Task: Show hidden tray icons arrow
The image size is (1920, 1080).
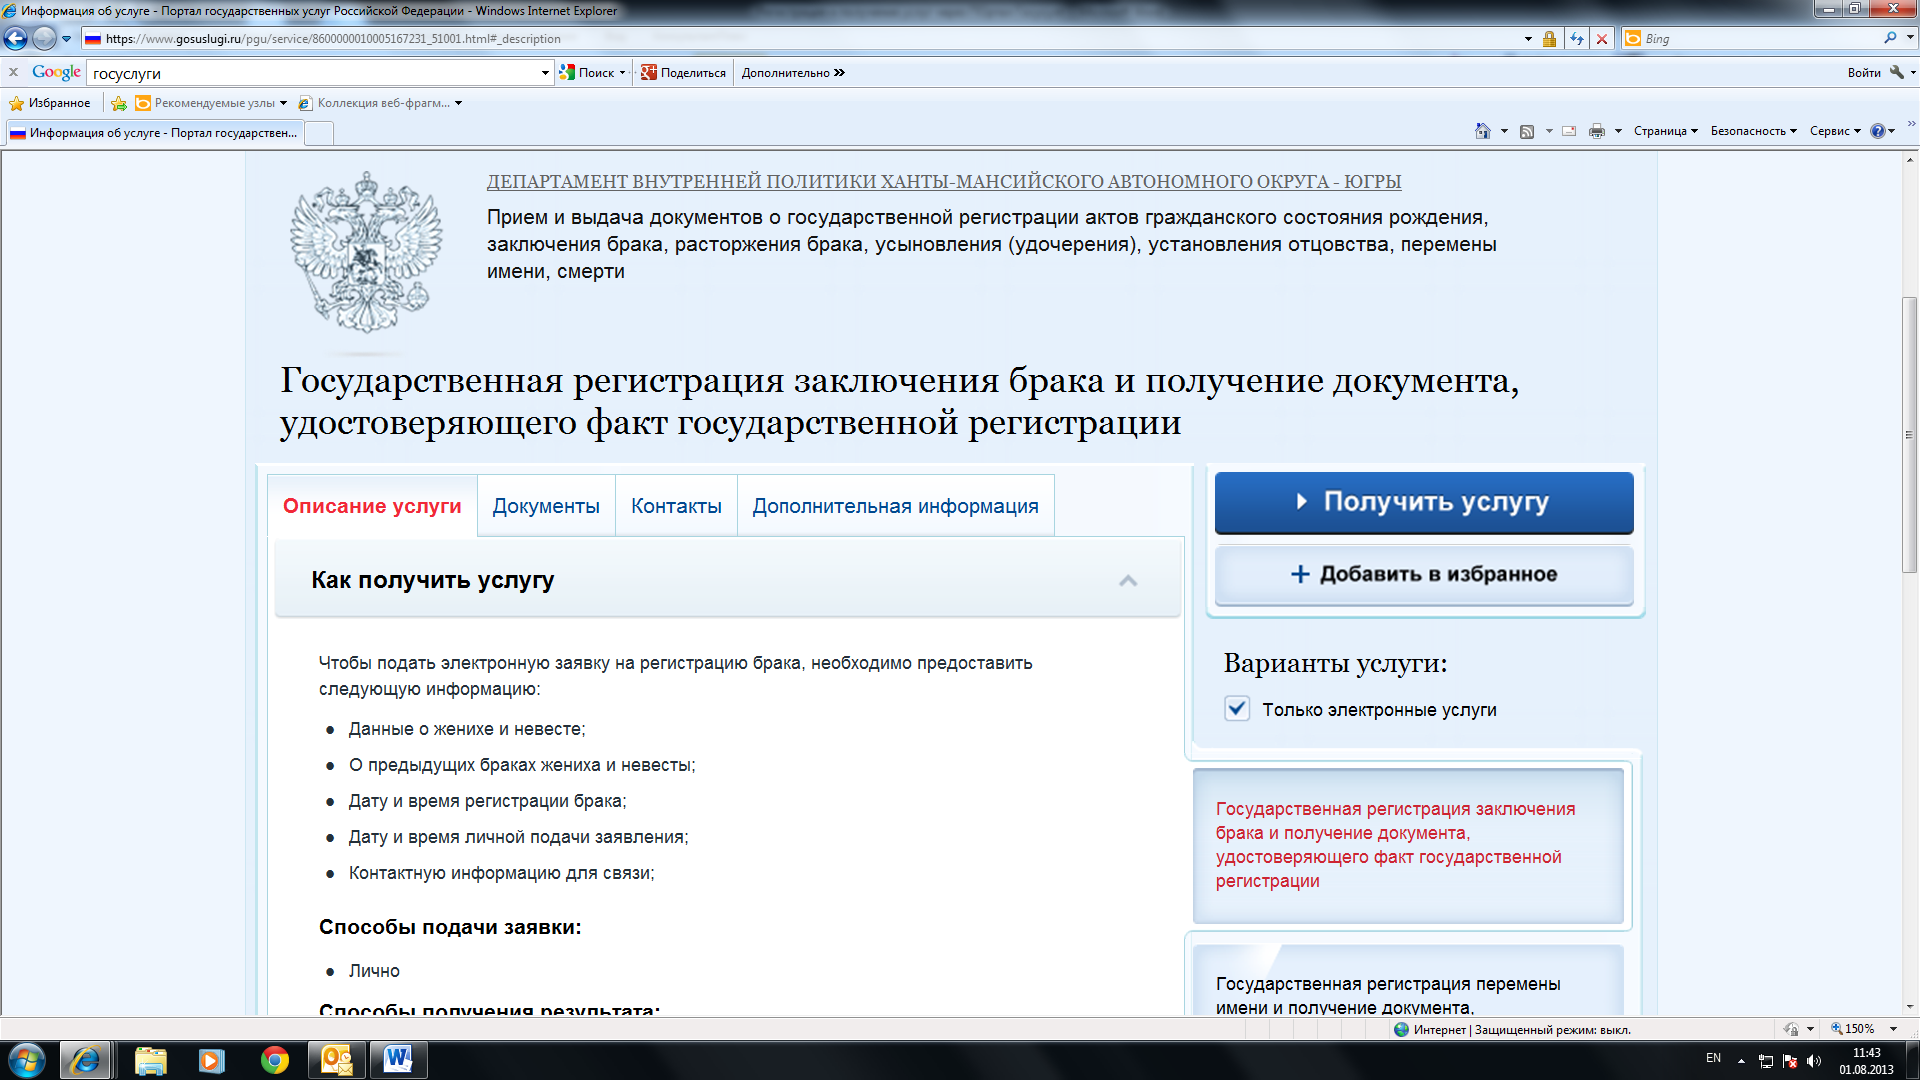Action: (1741, 1061)
